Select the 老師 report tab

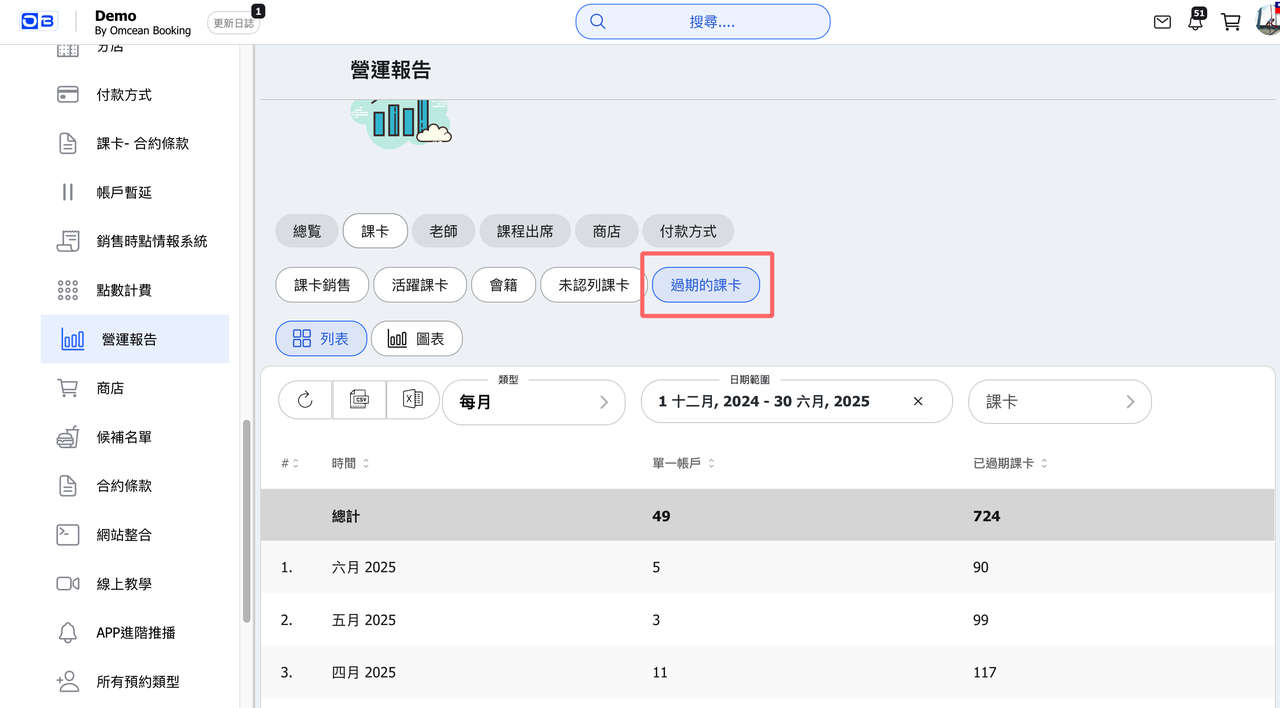[x=443, y=231]
